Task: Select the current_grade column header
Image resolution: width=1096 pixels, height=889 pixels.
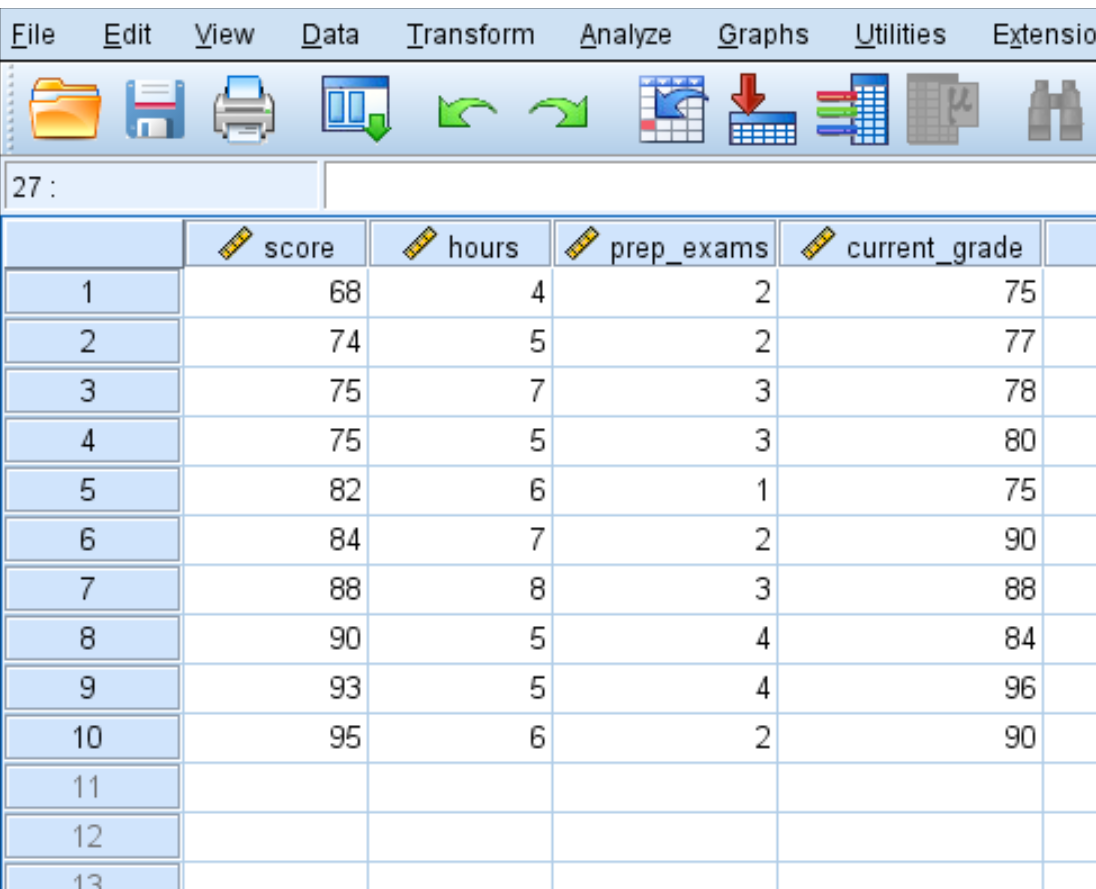Action: pyautogui.click(x=910, y=246)
